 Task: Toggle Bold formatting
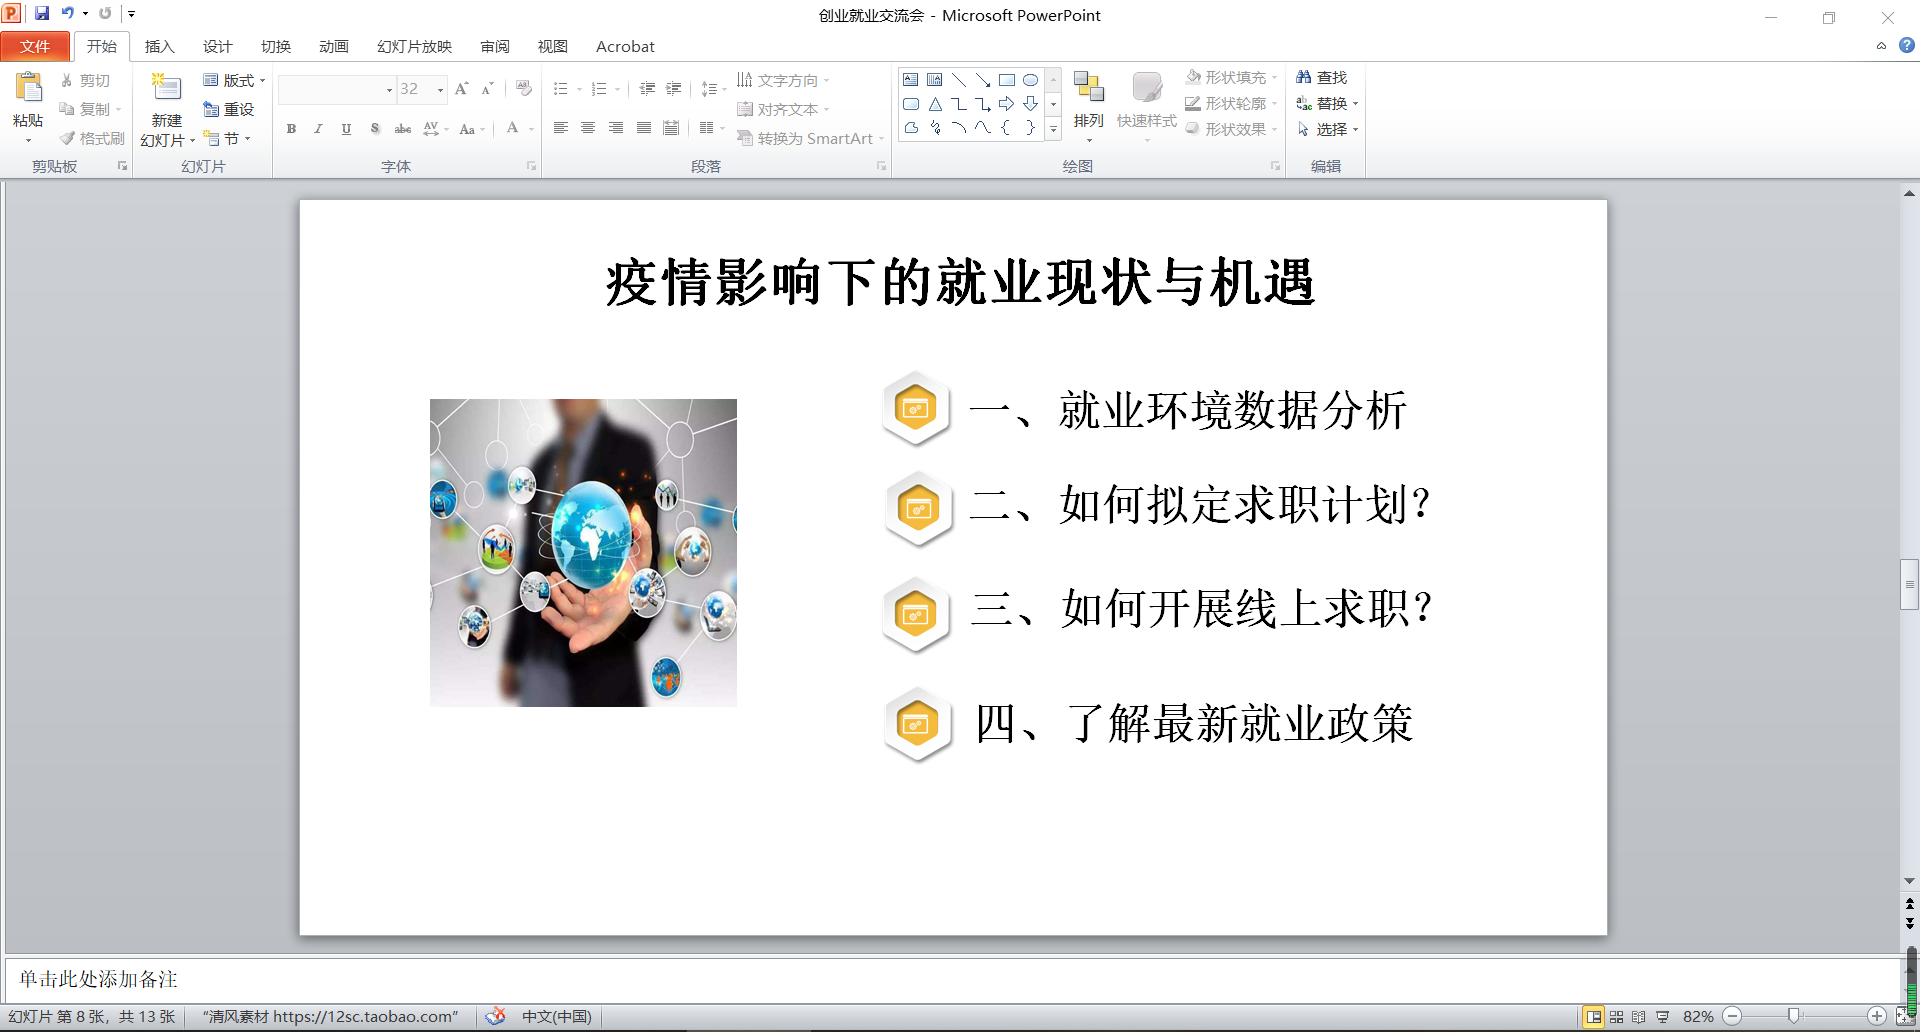(291, 129)
